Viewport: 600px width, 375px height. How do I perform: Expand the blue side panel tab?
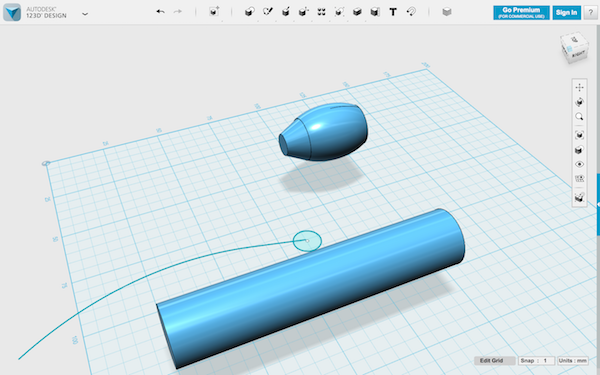click(598, 205)
